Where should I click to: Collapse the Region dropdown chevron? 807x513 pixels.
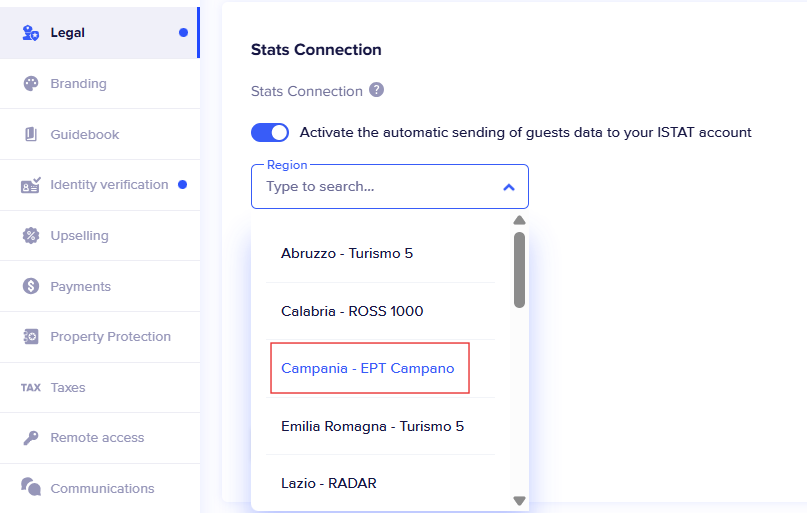[508, 187]
